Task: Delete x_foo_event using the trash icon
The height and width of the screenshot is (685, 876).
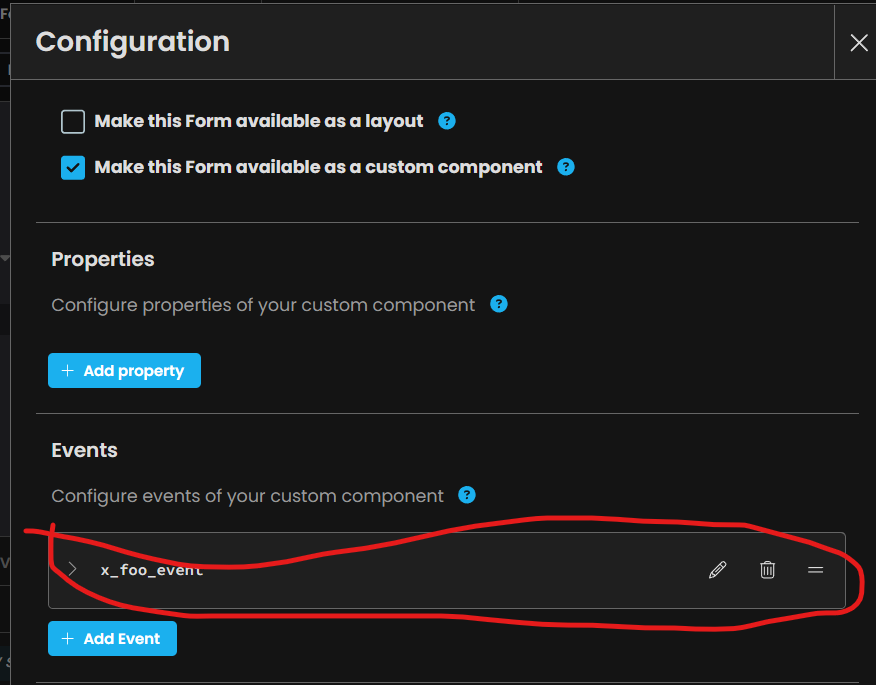Action: 767,570
